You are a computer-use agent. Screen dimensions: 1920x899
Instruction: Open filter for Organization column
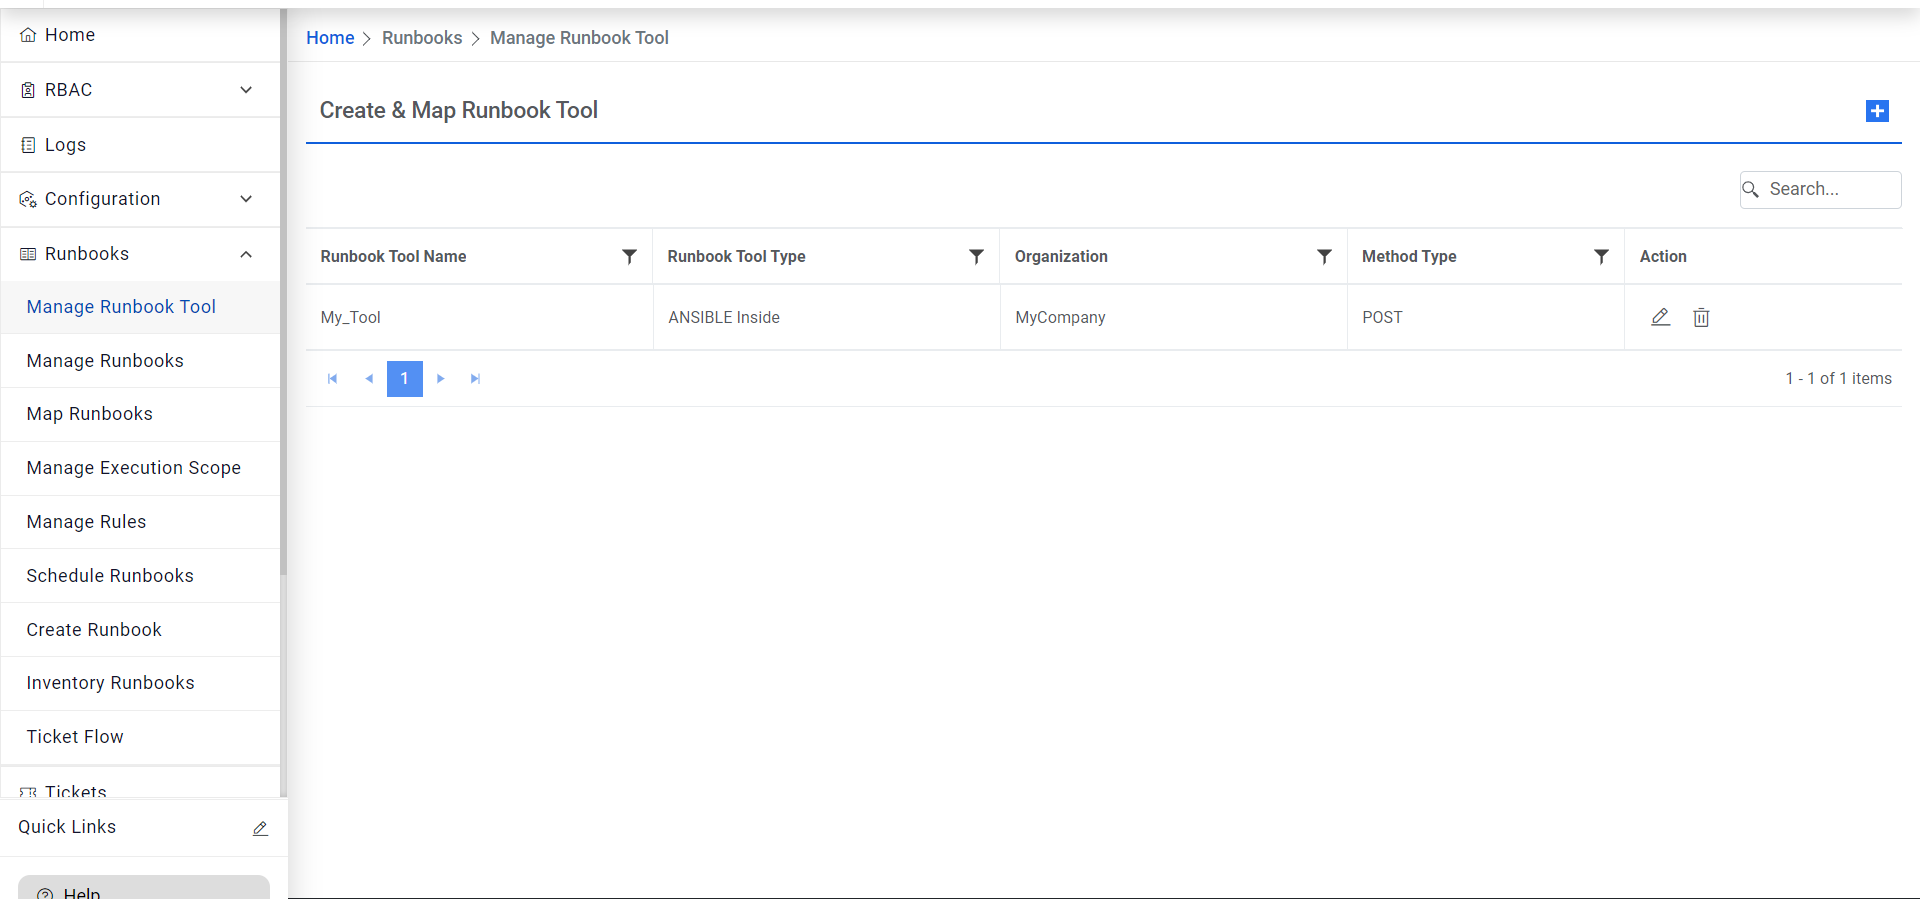pos(1324,257)
